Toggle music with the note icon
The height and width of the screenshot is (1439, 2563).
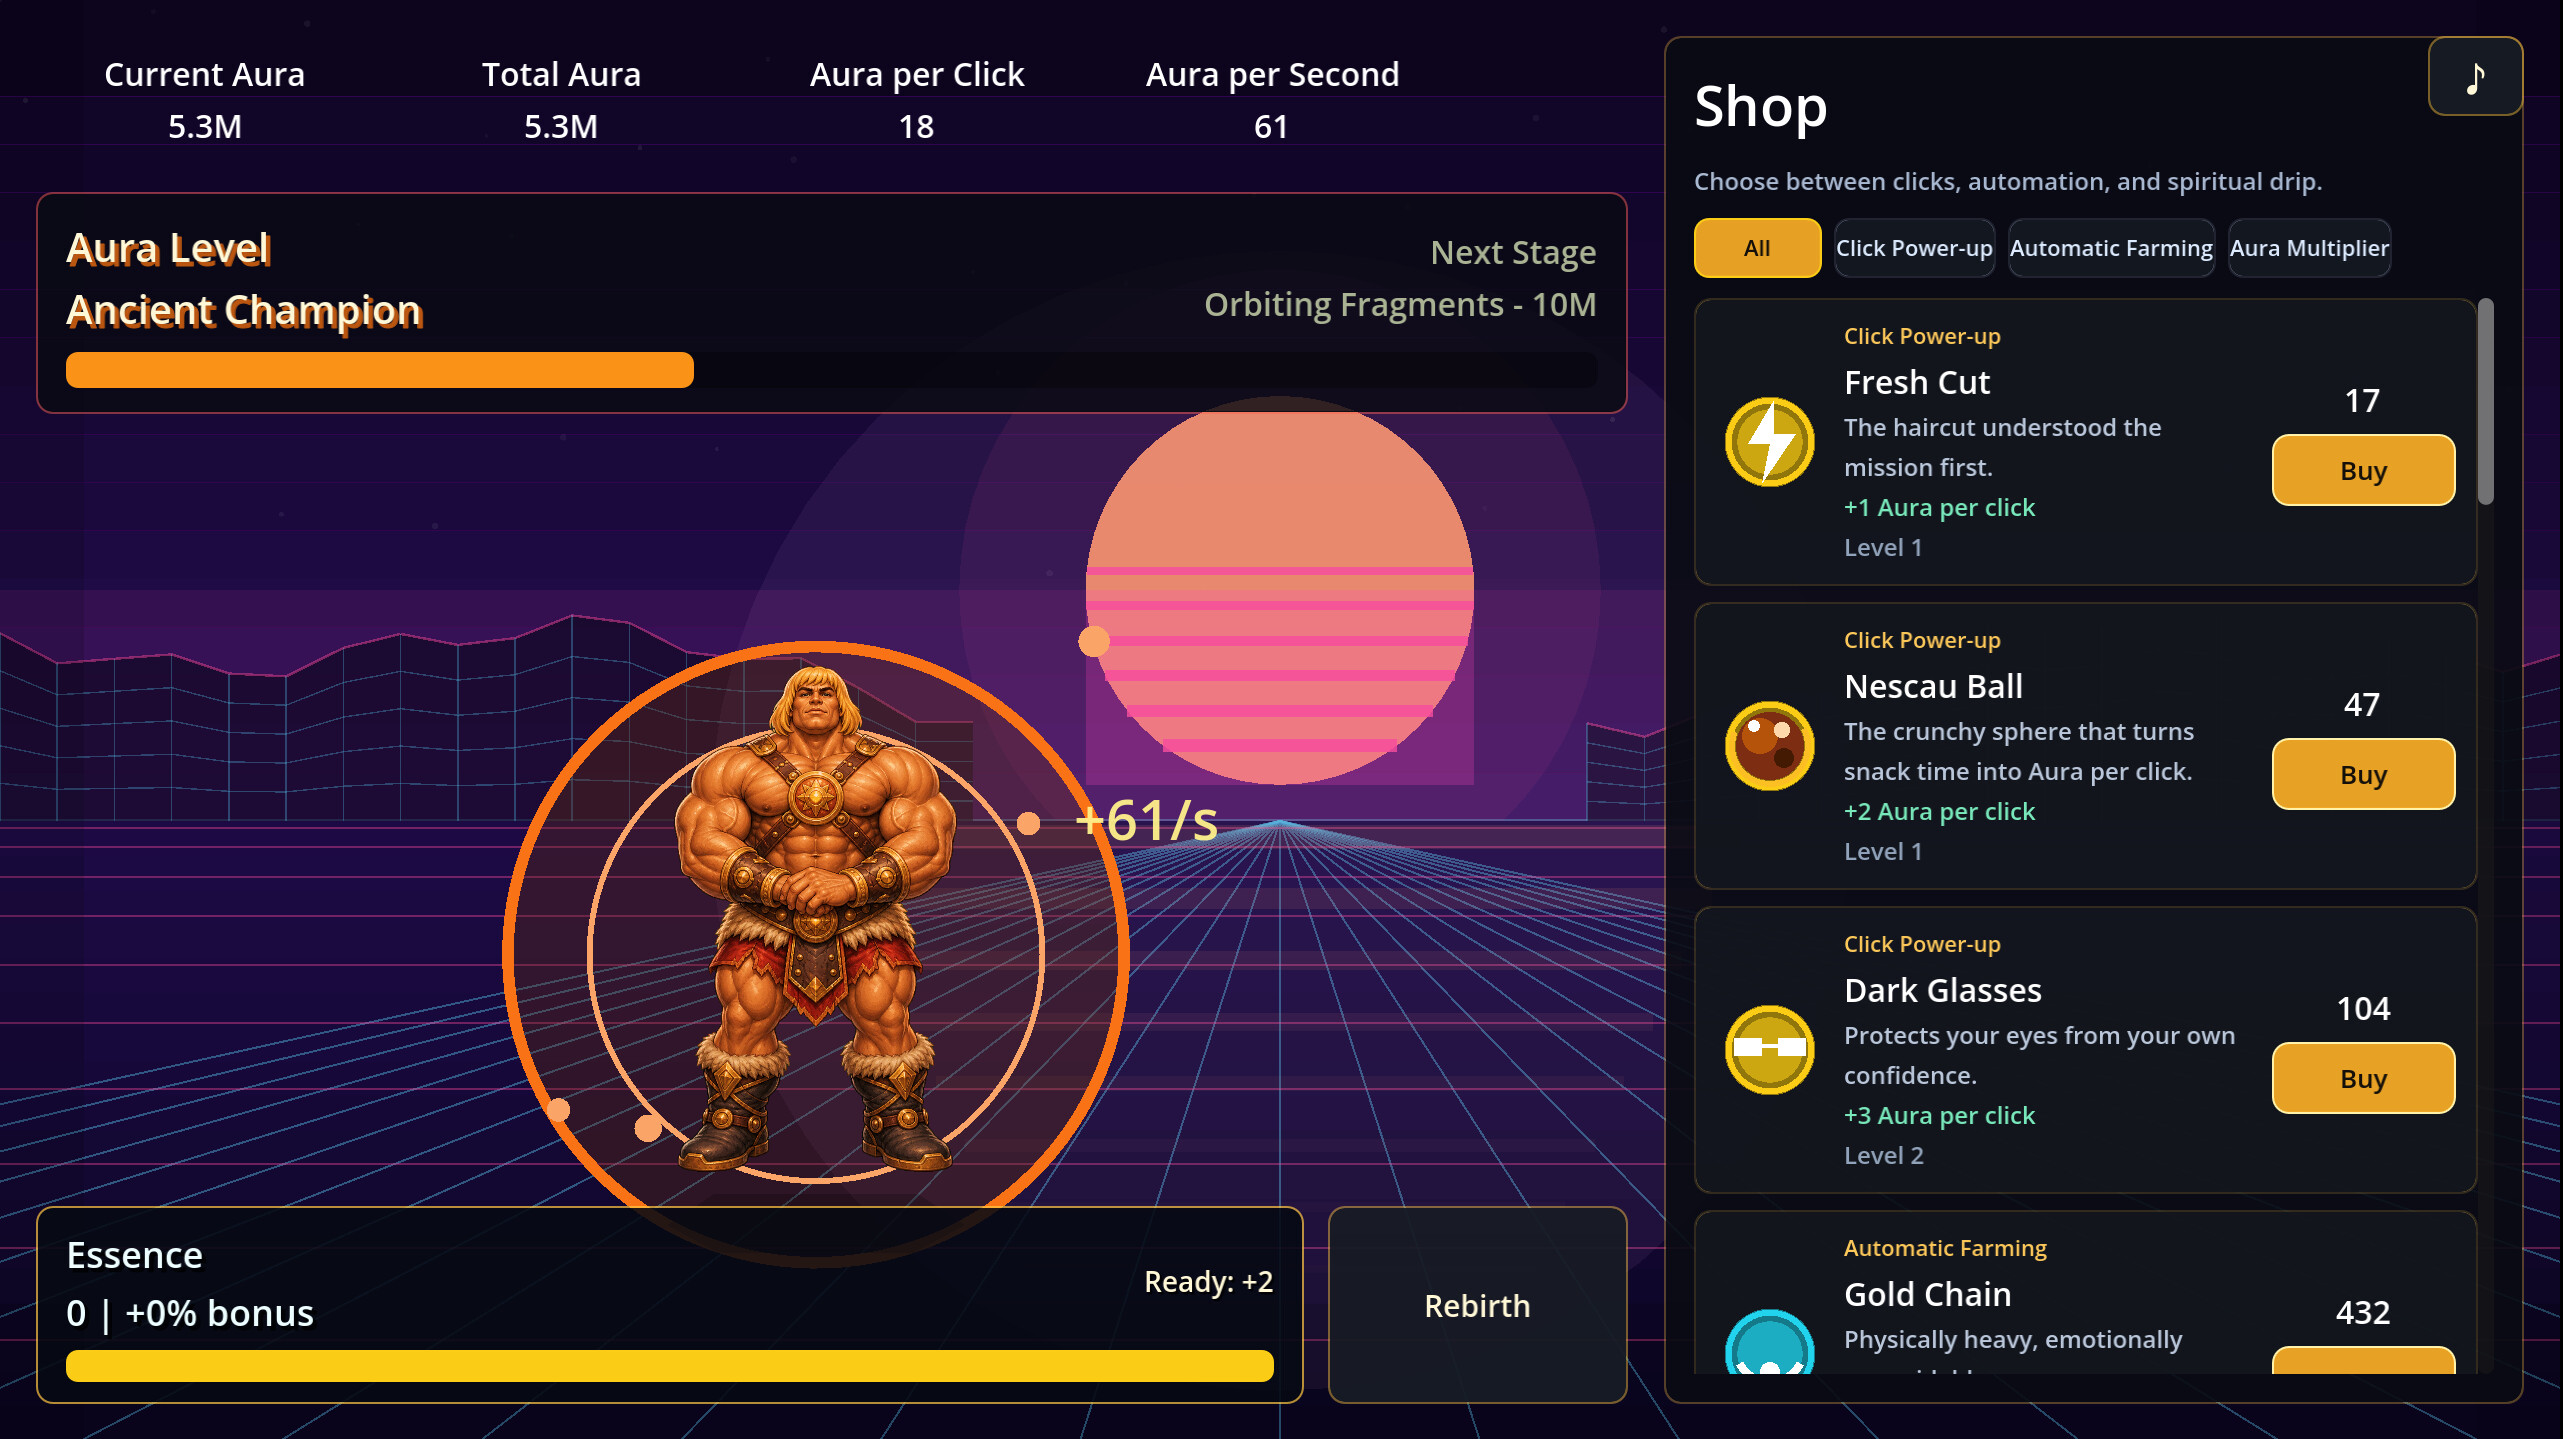2474,77
